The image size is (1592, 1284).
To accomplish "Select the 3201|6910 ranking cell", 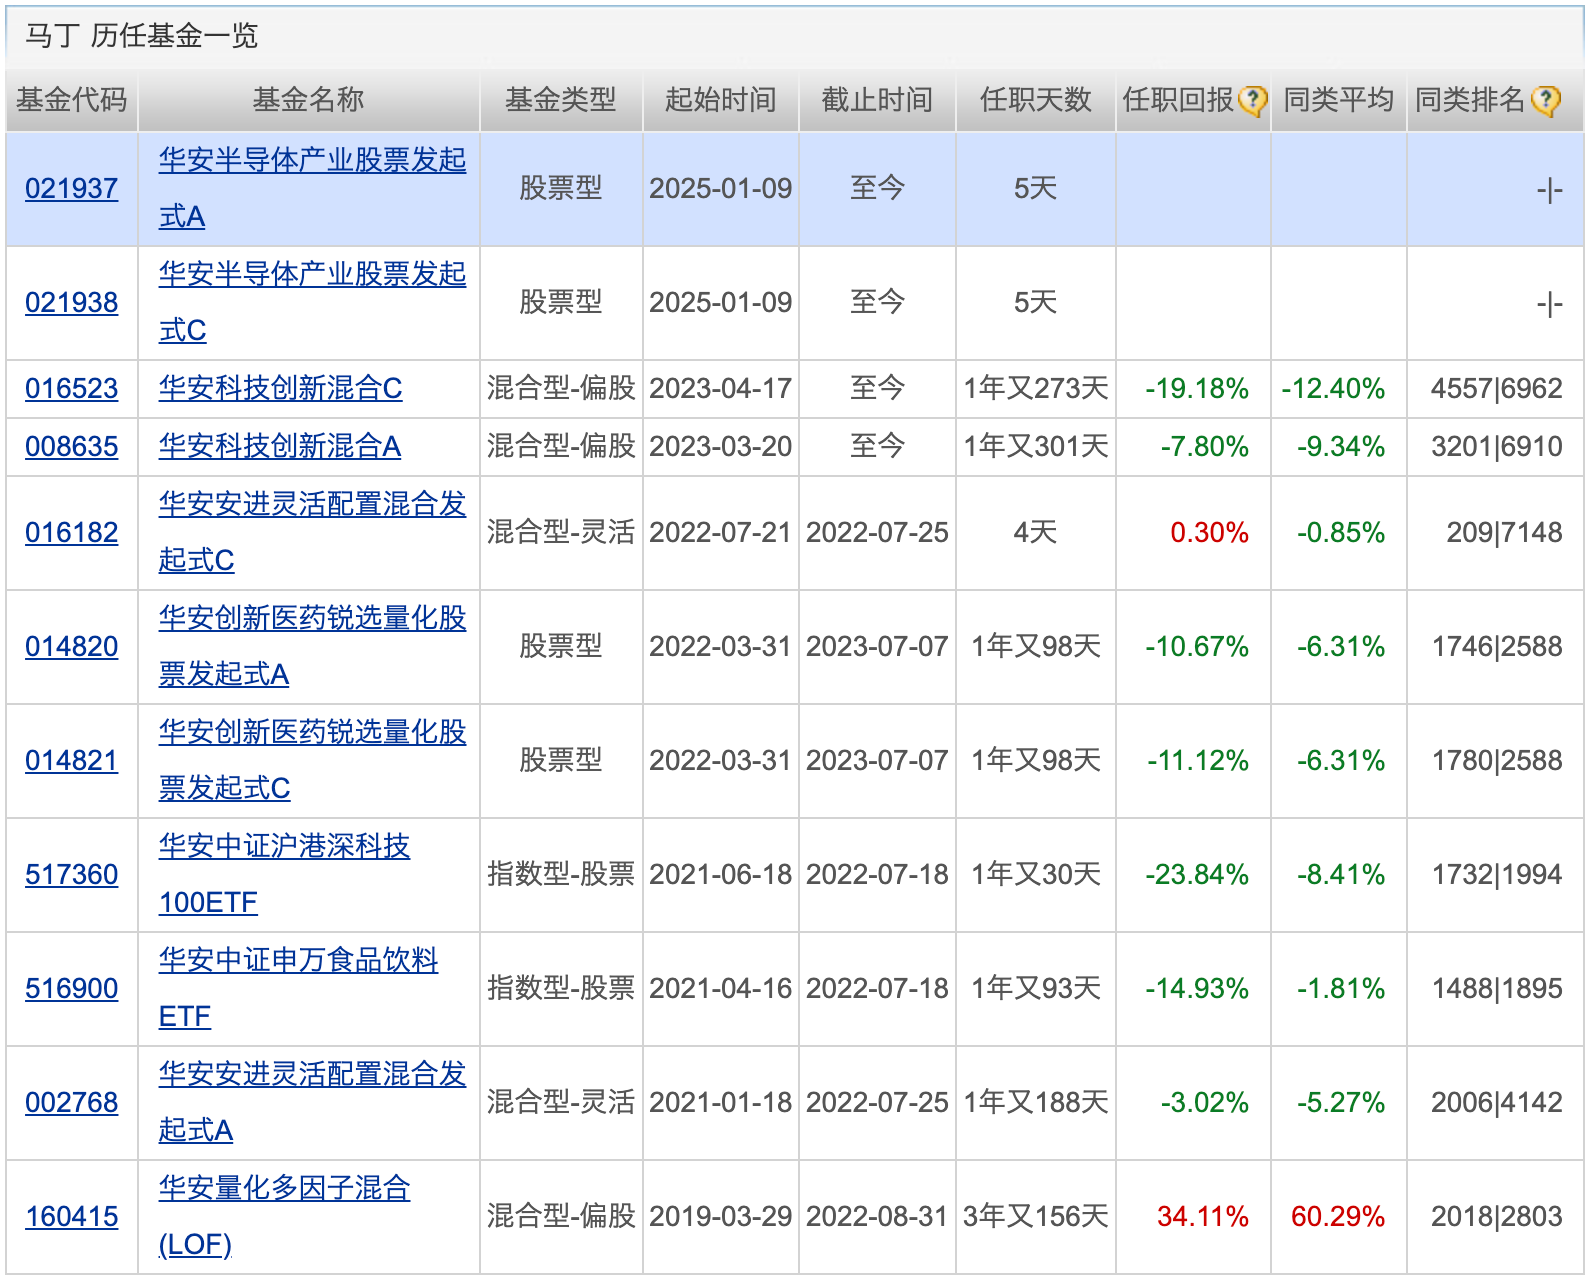I will (x=1496, y=447).
